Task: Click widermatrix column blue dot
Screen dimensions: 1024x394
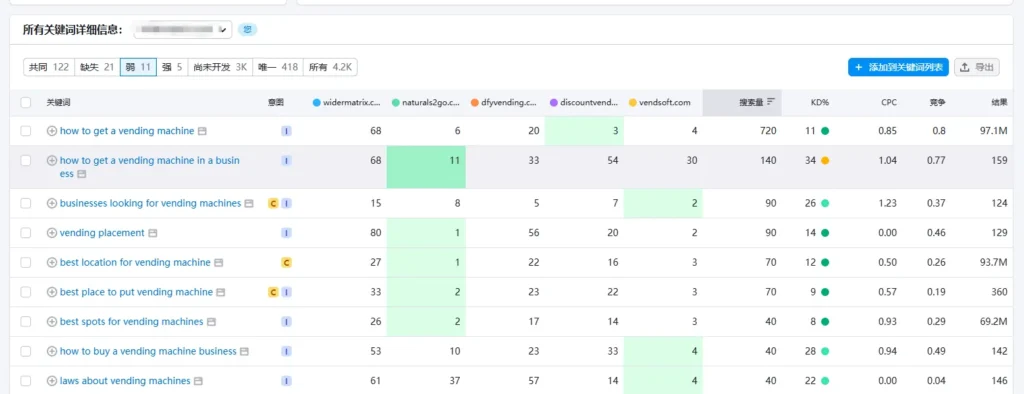Action: (317, 103)
